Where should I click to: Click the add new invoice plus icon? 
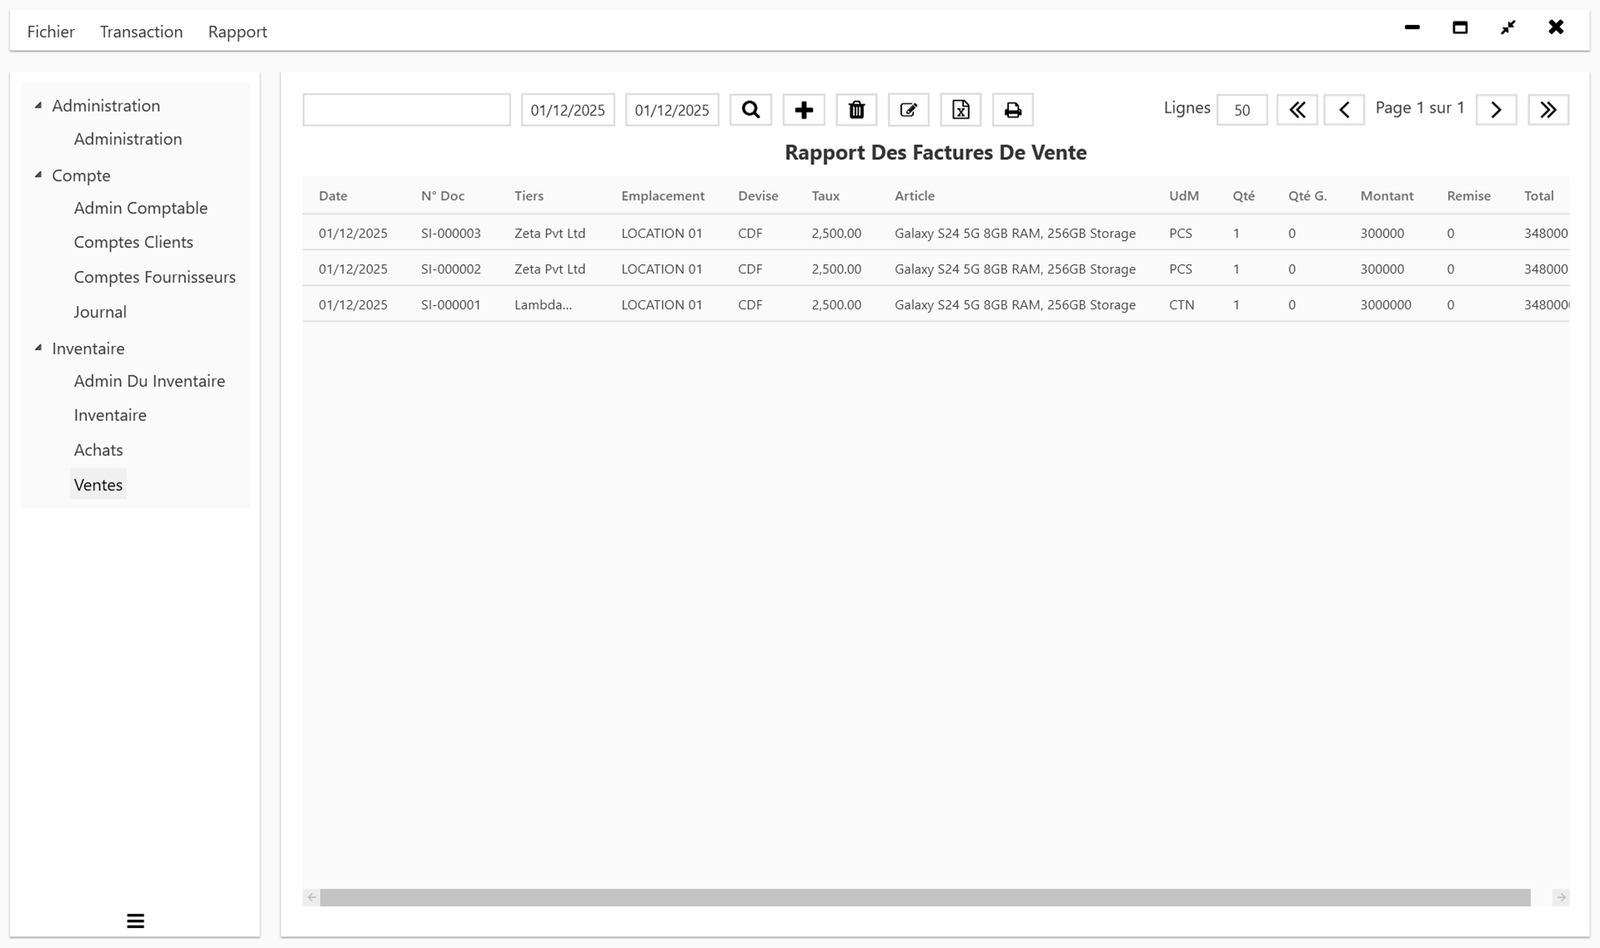[804, 110]
